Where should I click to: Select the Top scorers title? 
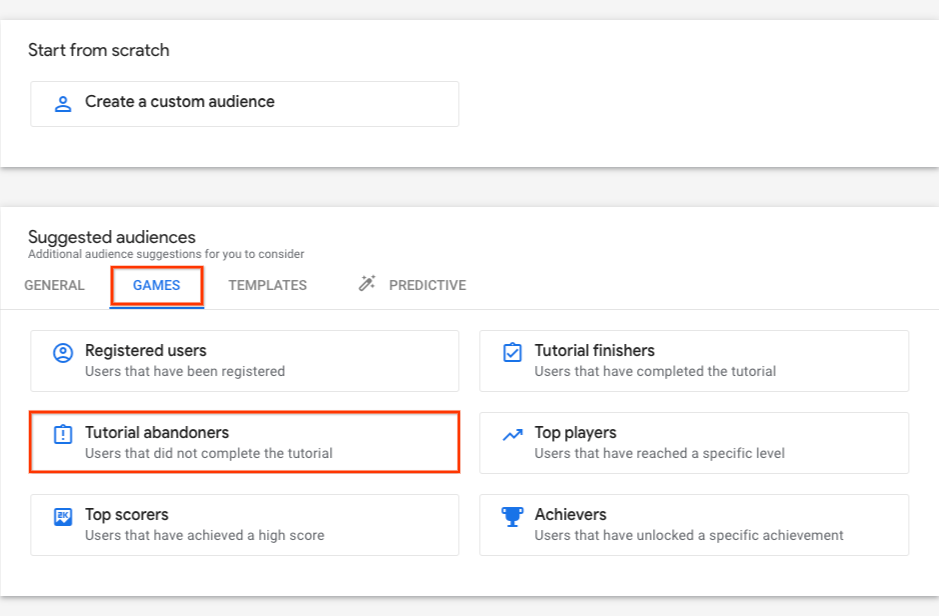(x=126, y=514)
